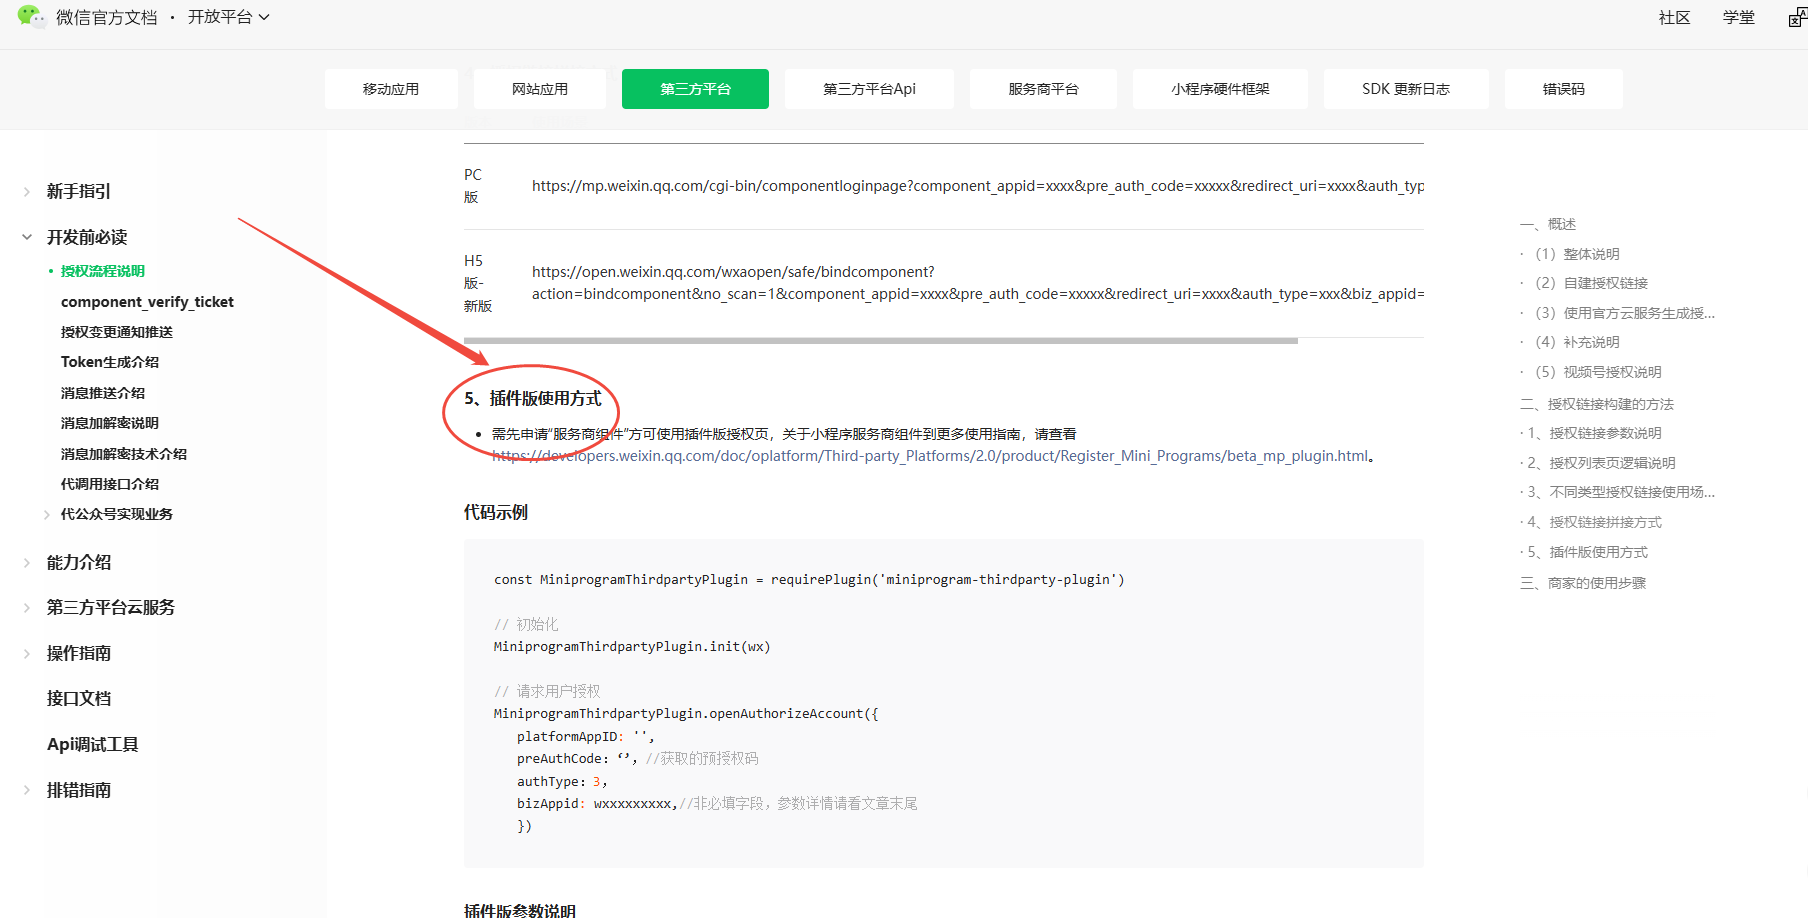This screenshot has height=918, width=1808.
Task: Open component_verify_ticket in the sidebar
Action: click(147, 302)
